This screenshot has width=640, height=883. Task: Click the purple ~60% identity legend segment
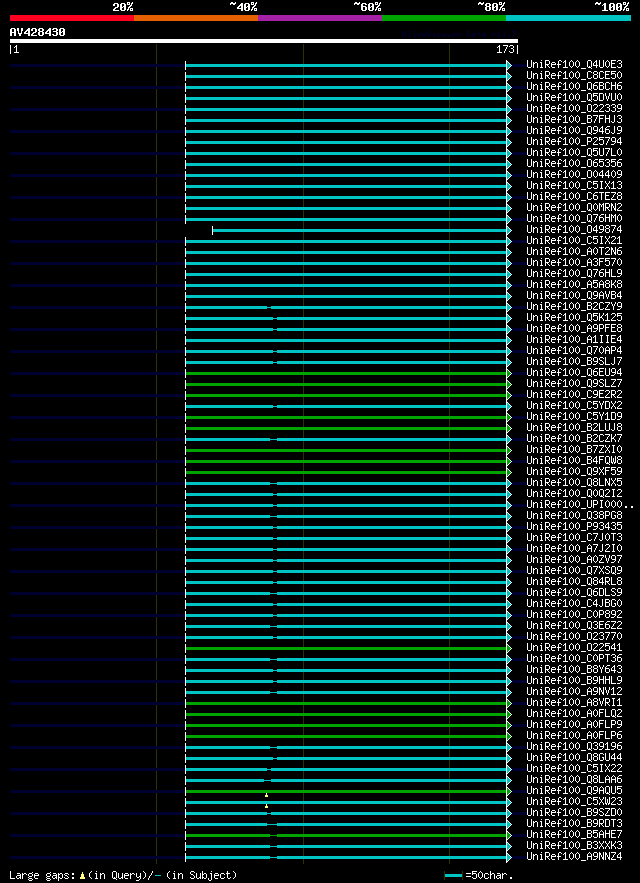point(320,18)
